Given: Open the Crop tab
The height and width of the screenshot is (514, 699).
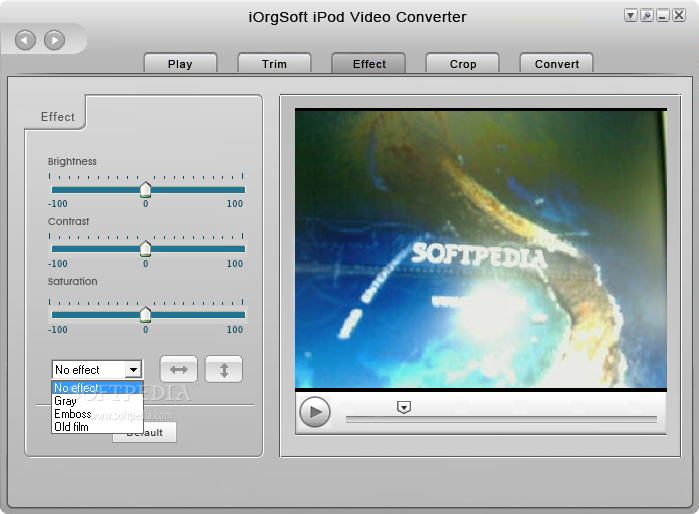Looking at the screenshot, I should pos(463,63).
